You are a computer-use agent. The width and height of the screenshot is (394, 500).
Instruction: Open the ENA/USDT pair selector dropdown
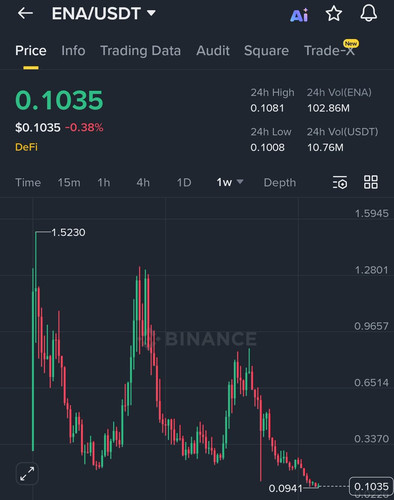coord(104,14)
